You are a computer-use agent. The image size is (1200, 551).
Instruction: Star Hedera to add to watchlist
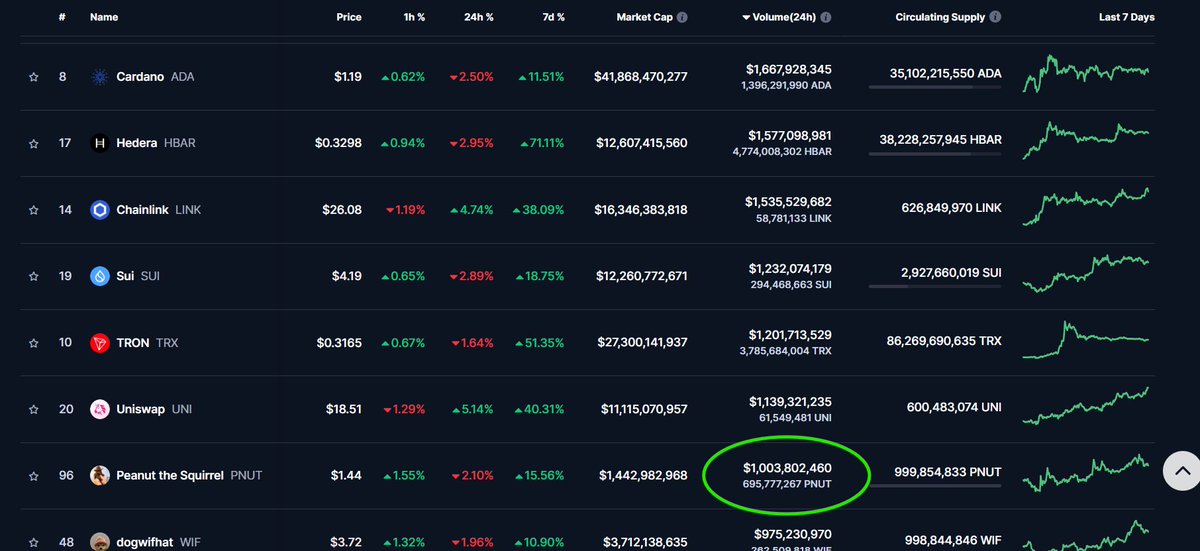pos(33,143)
